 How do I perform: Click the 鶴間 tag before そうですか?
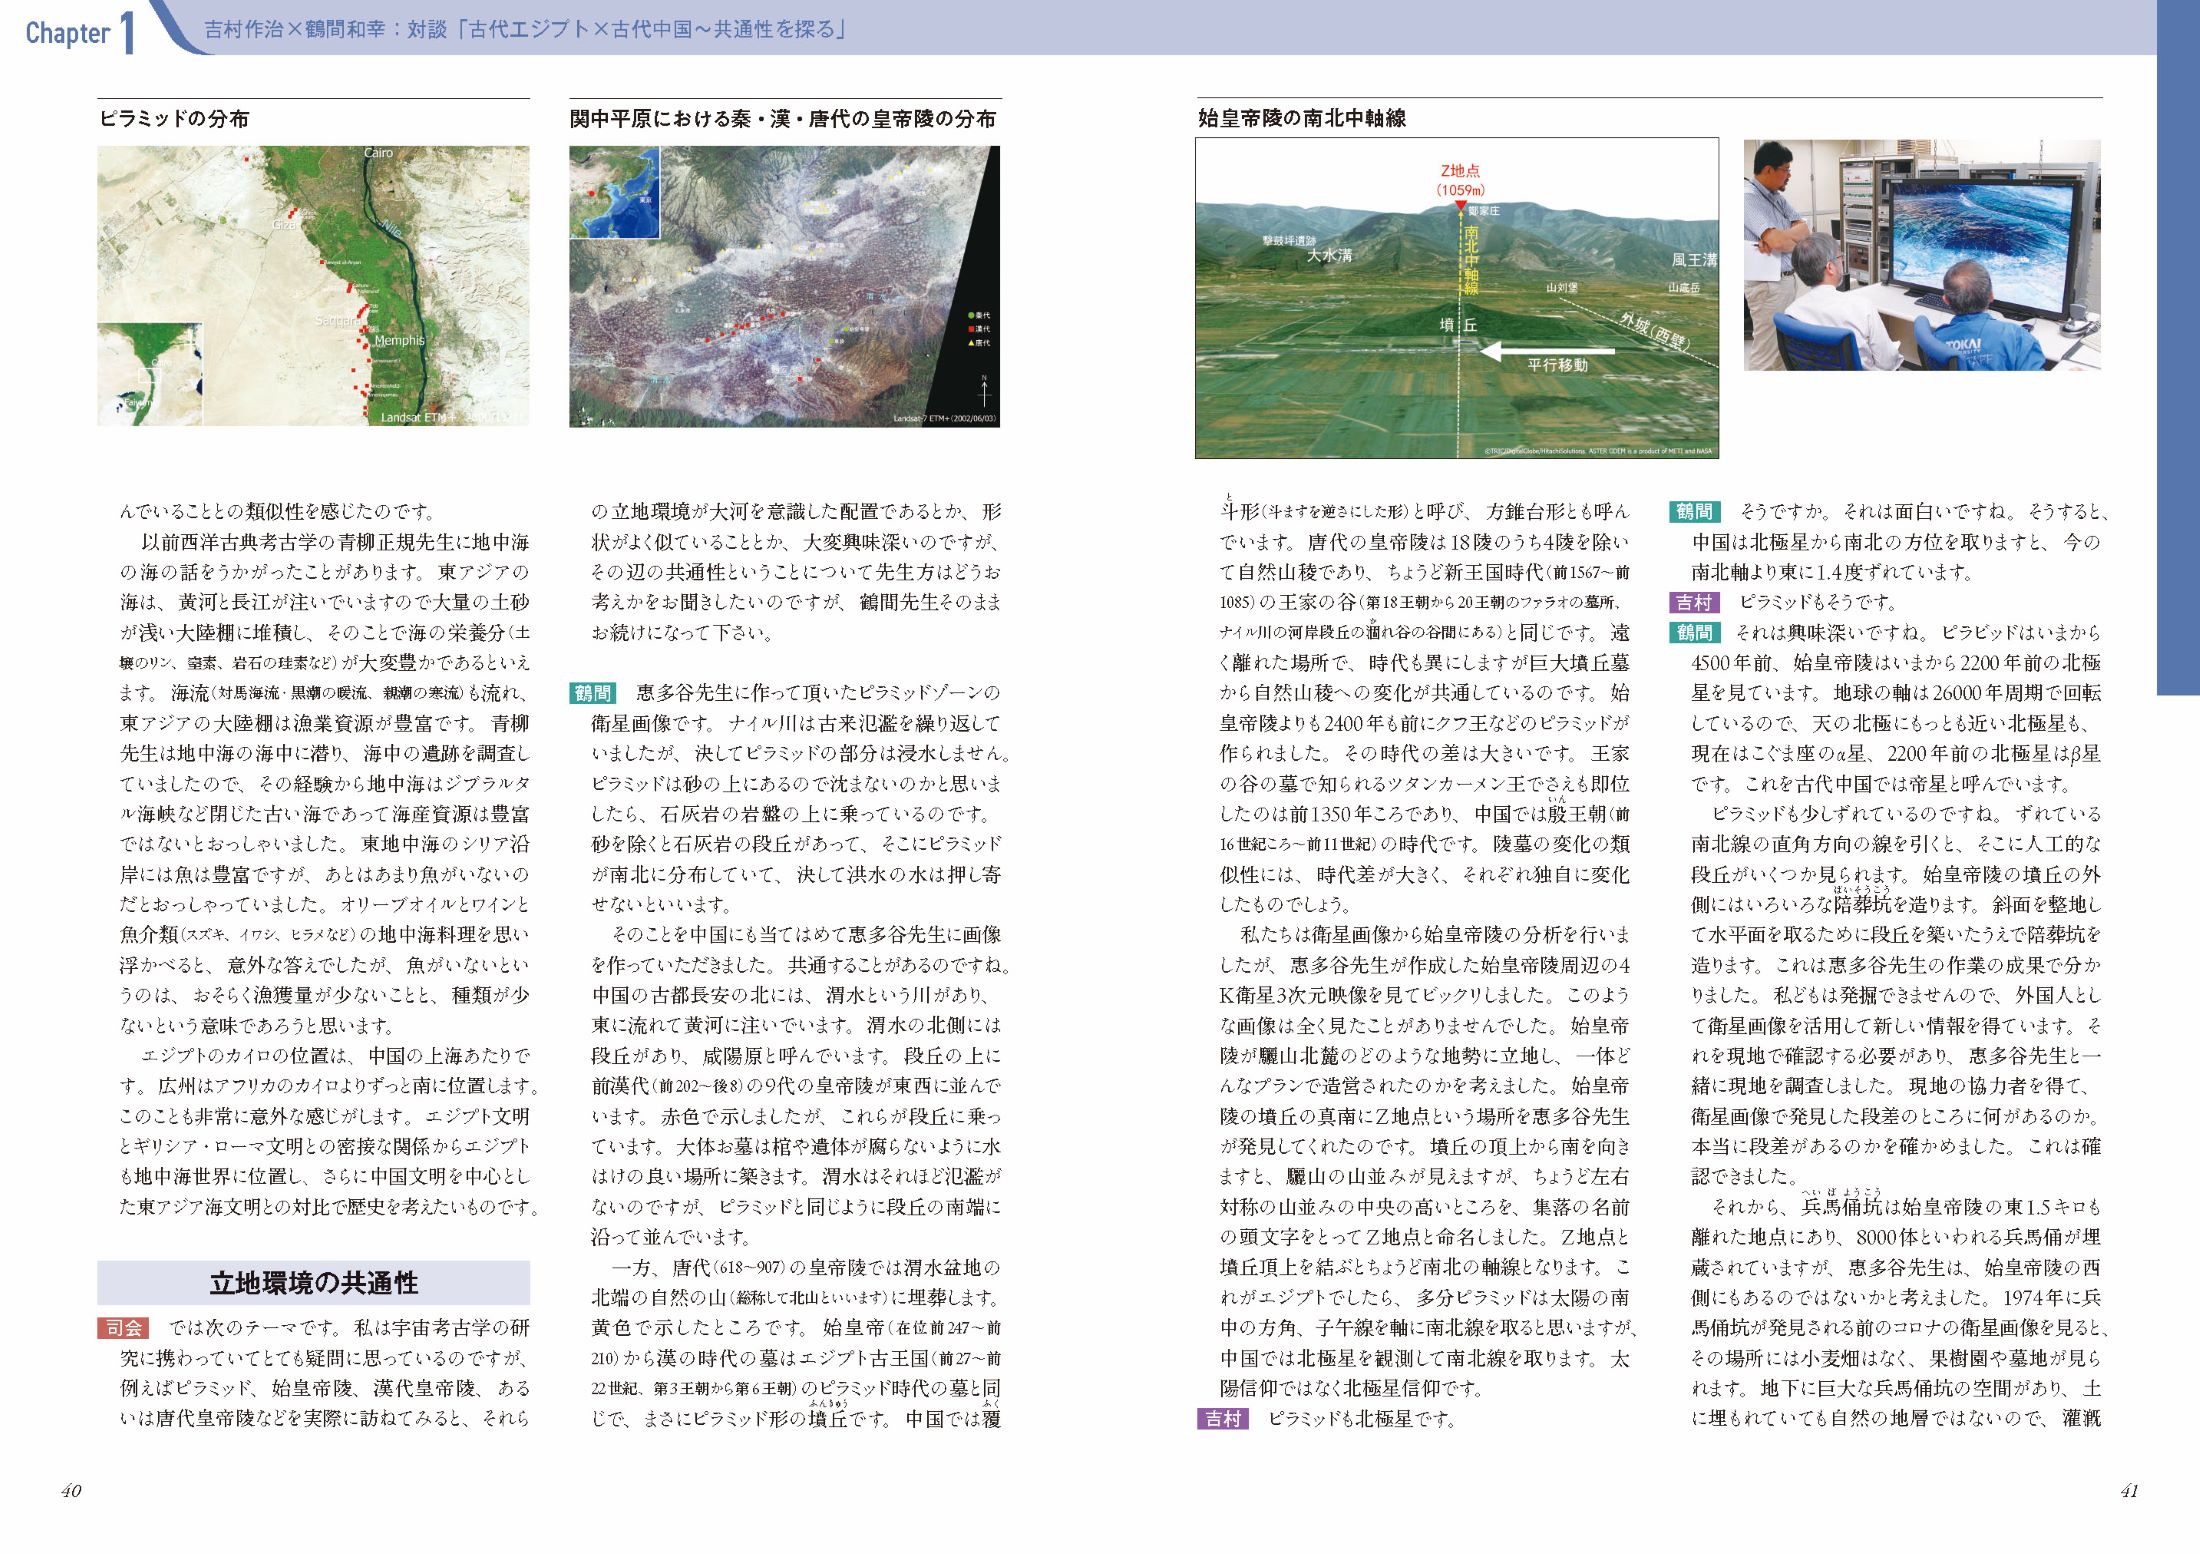pyautogui.click(x=1694, y=511)
